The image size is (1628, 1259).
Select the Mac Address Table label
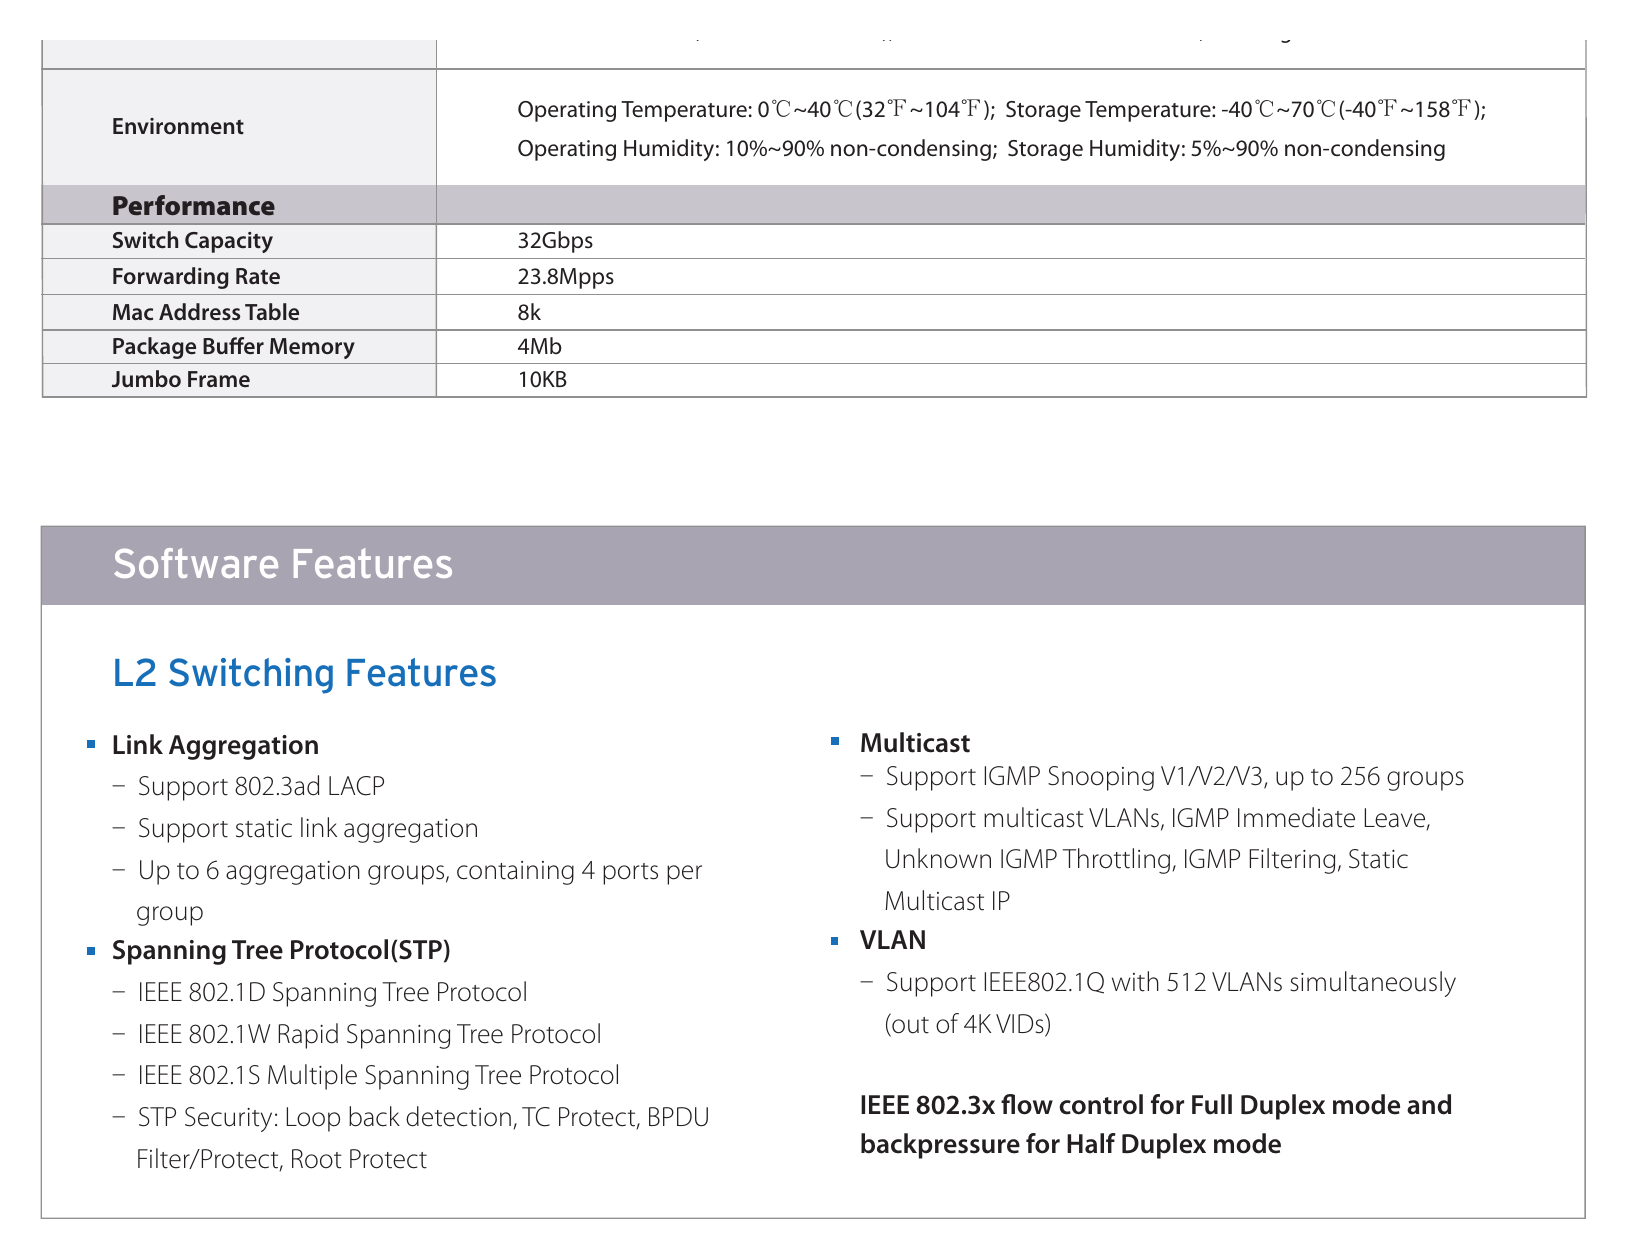pyautogui.click(x=206, y=312)
